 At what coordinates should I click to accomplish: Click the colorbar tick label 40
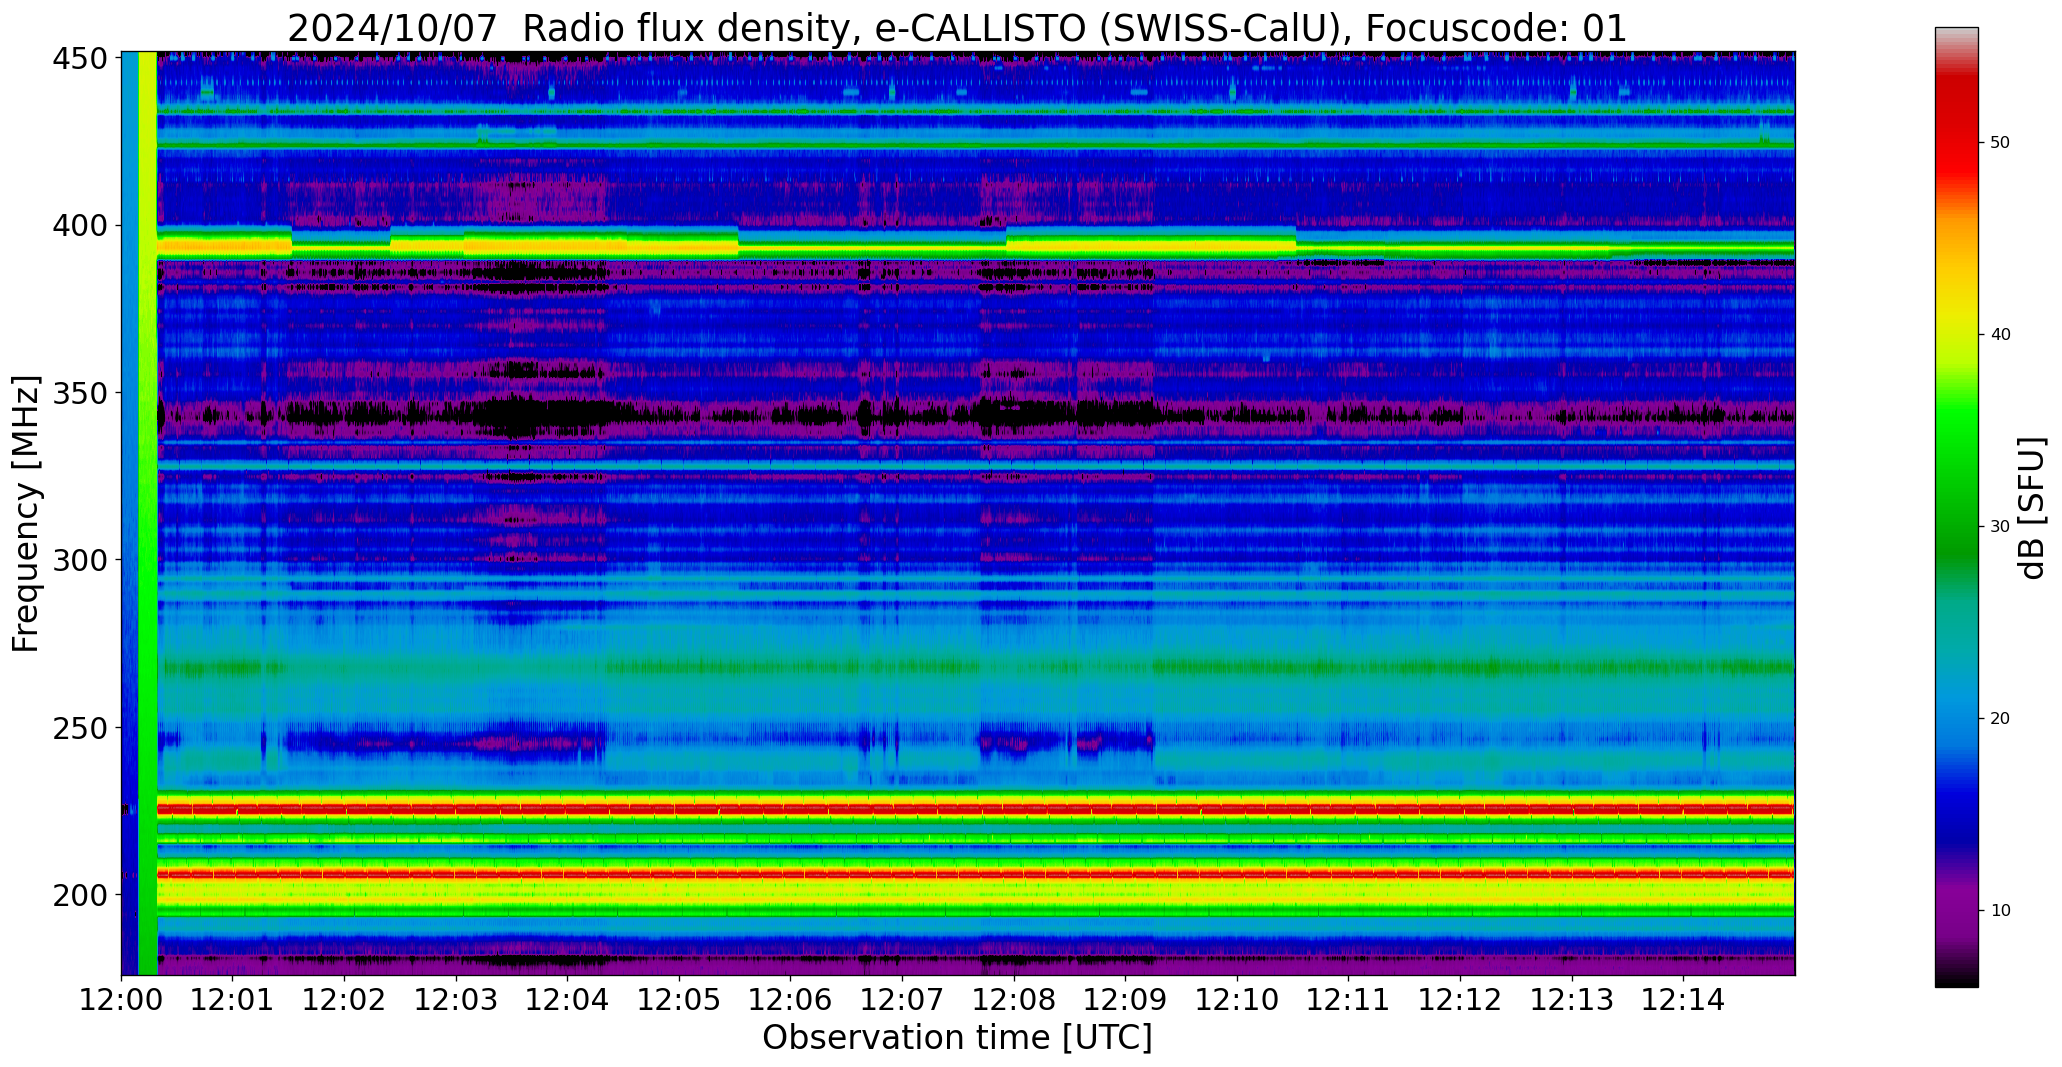coord(2000,335)
